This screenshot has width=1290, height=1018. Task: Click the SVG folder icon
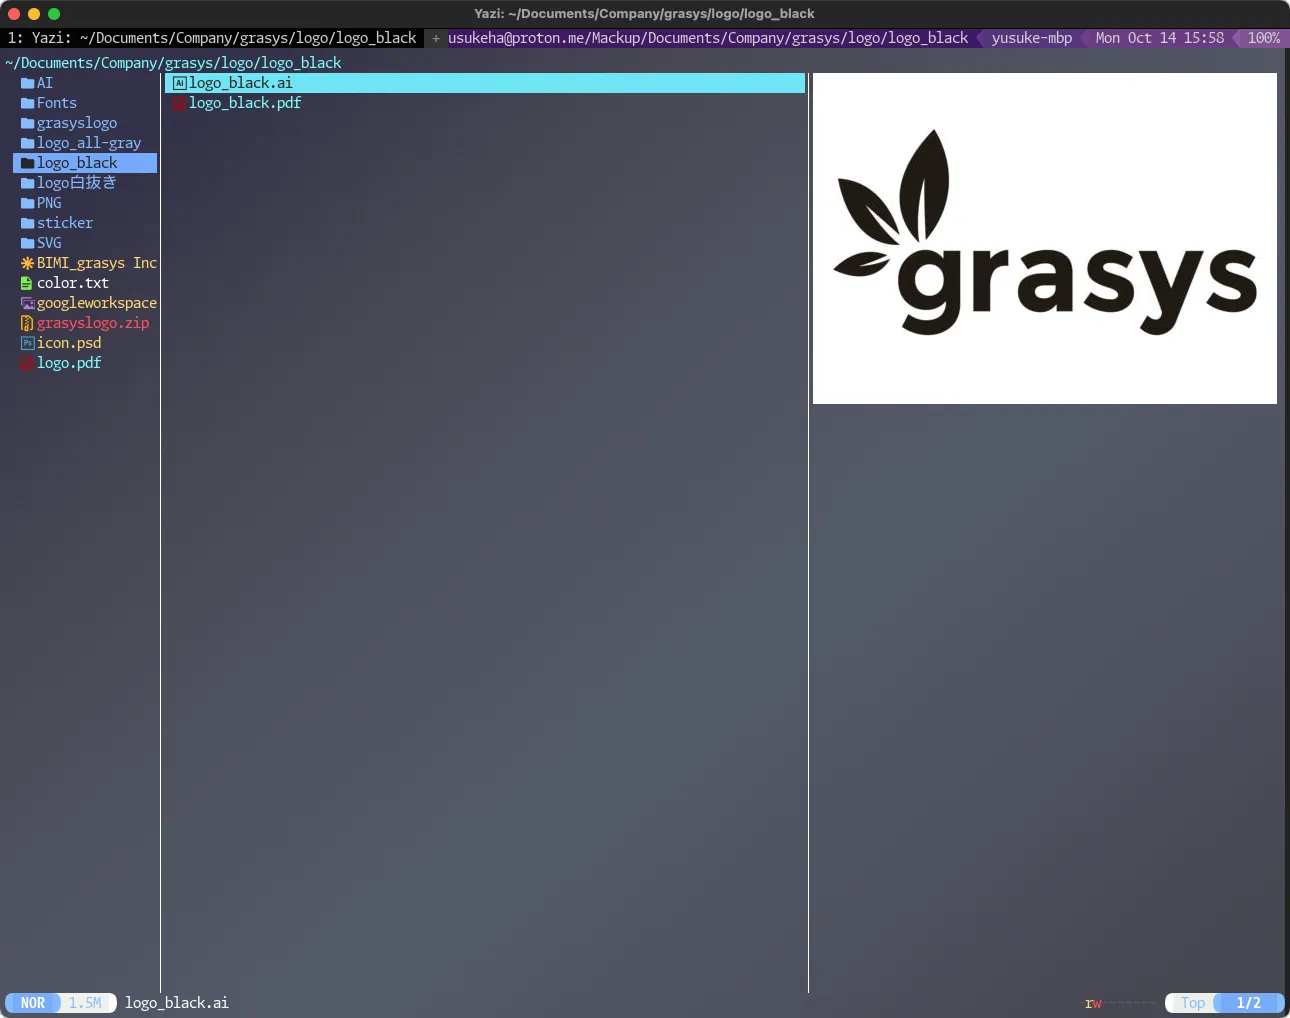point(27,243)
